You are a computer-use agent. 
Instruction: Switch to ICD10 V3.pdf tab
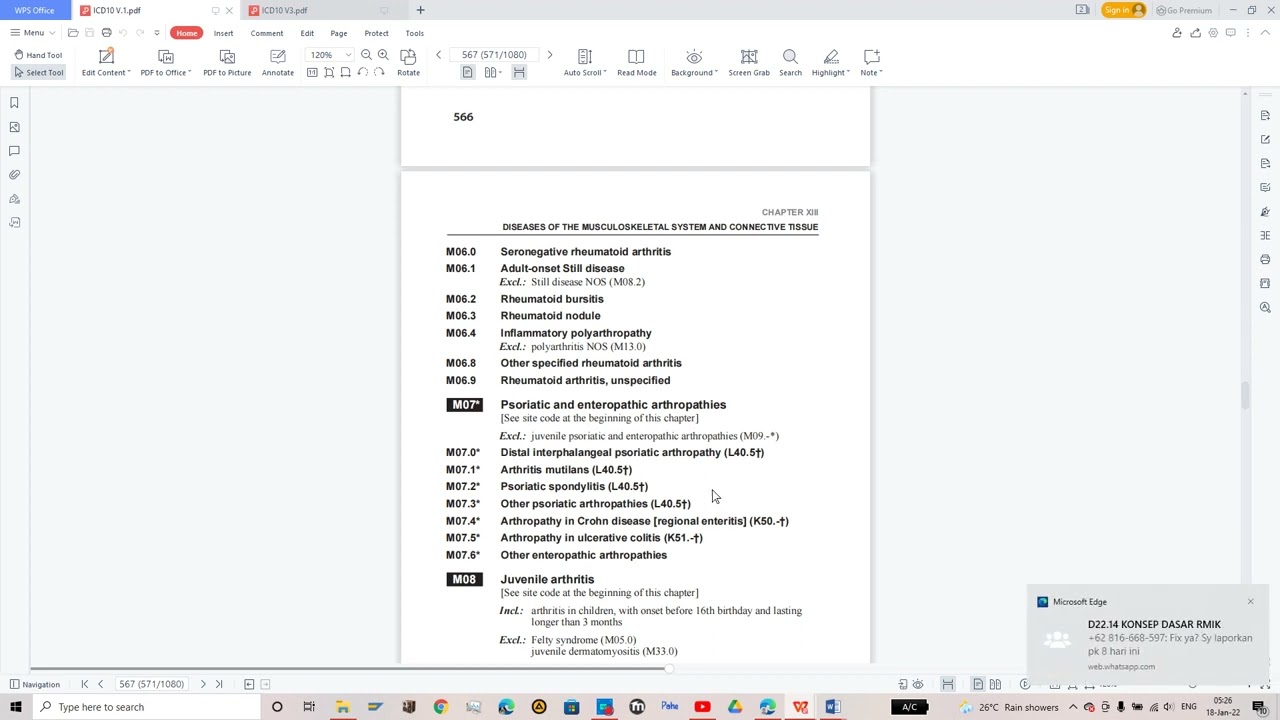[x=284, y=10]
